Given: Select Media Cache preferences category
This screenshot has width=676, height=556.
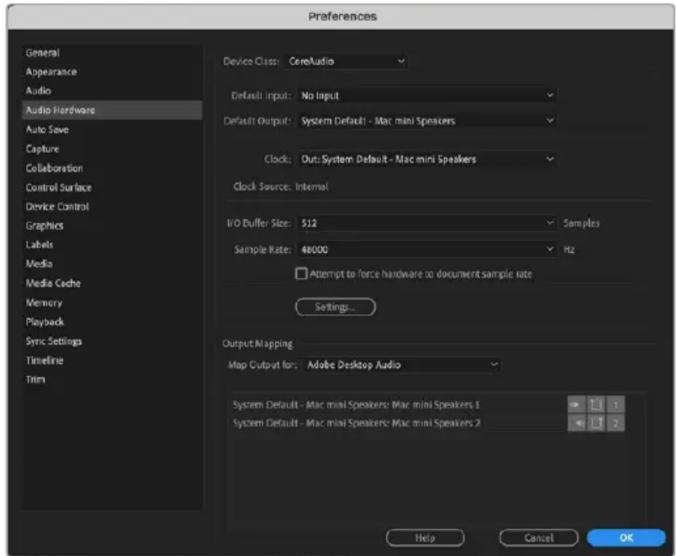Looking at the screenshot, I should click(112, 283).
